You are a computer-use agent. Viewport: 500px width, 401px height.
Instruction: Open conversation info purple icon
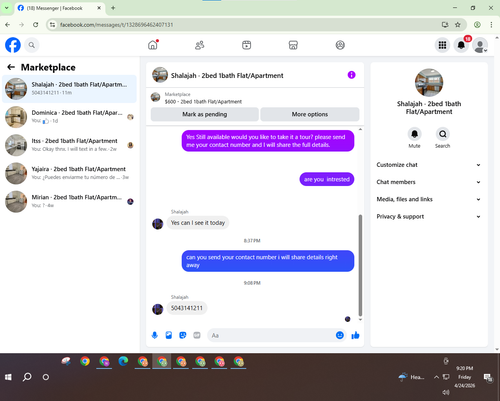(x=351, y=75)
